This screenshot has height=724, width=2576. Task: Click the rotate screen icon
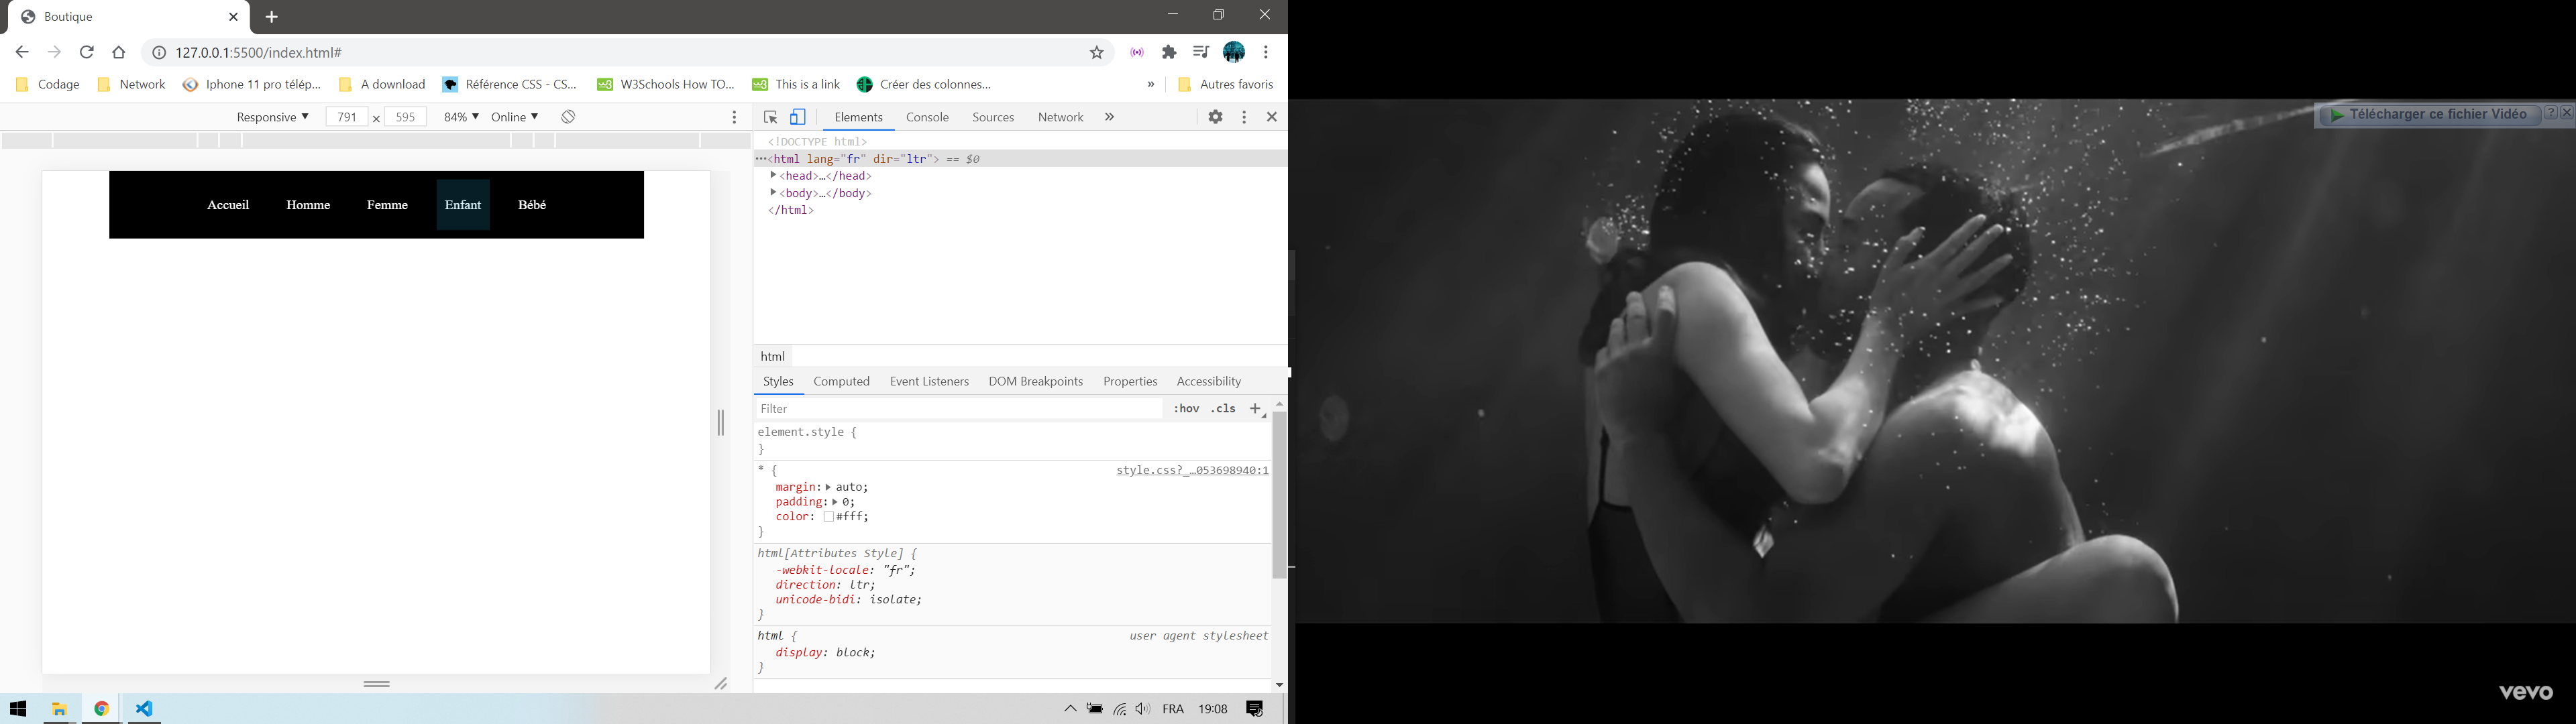(x=568, y=117)
